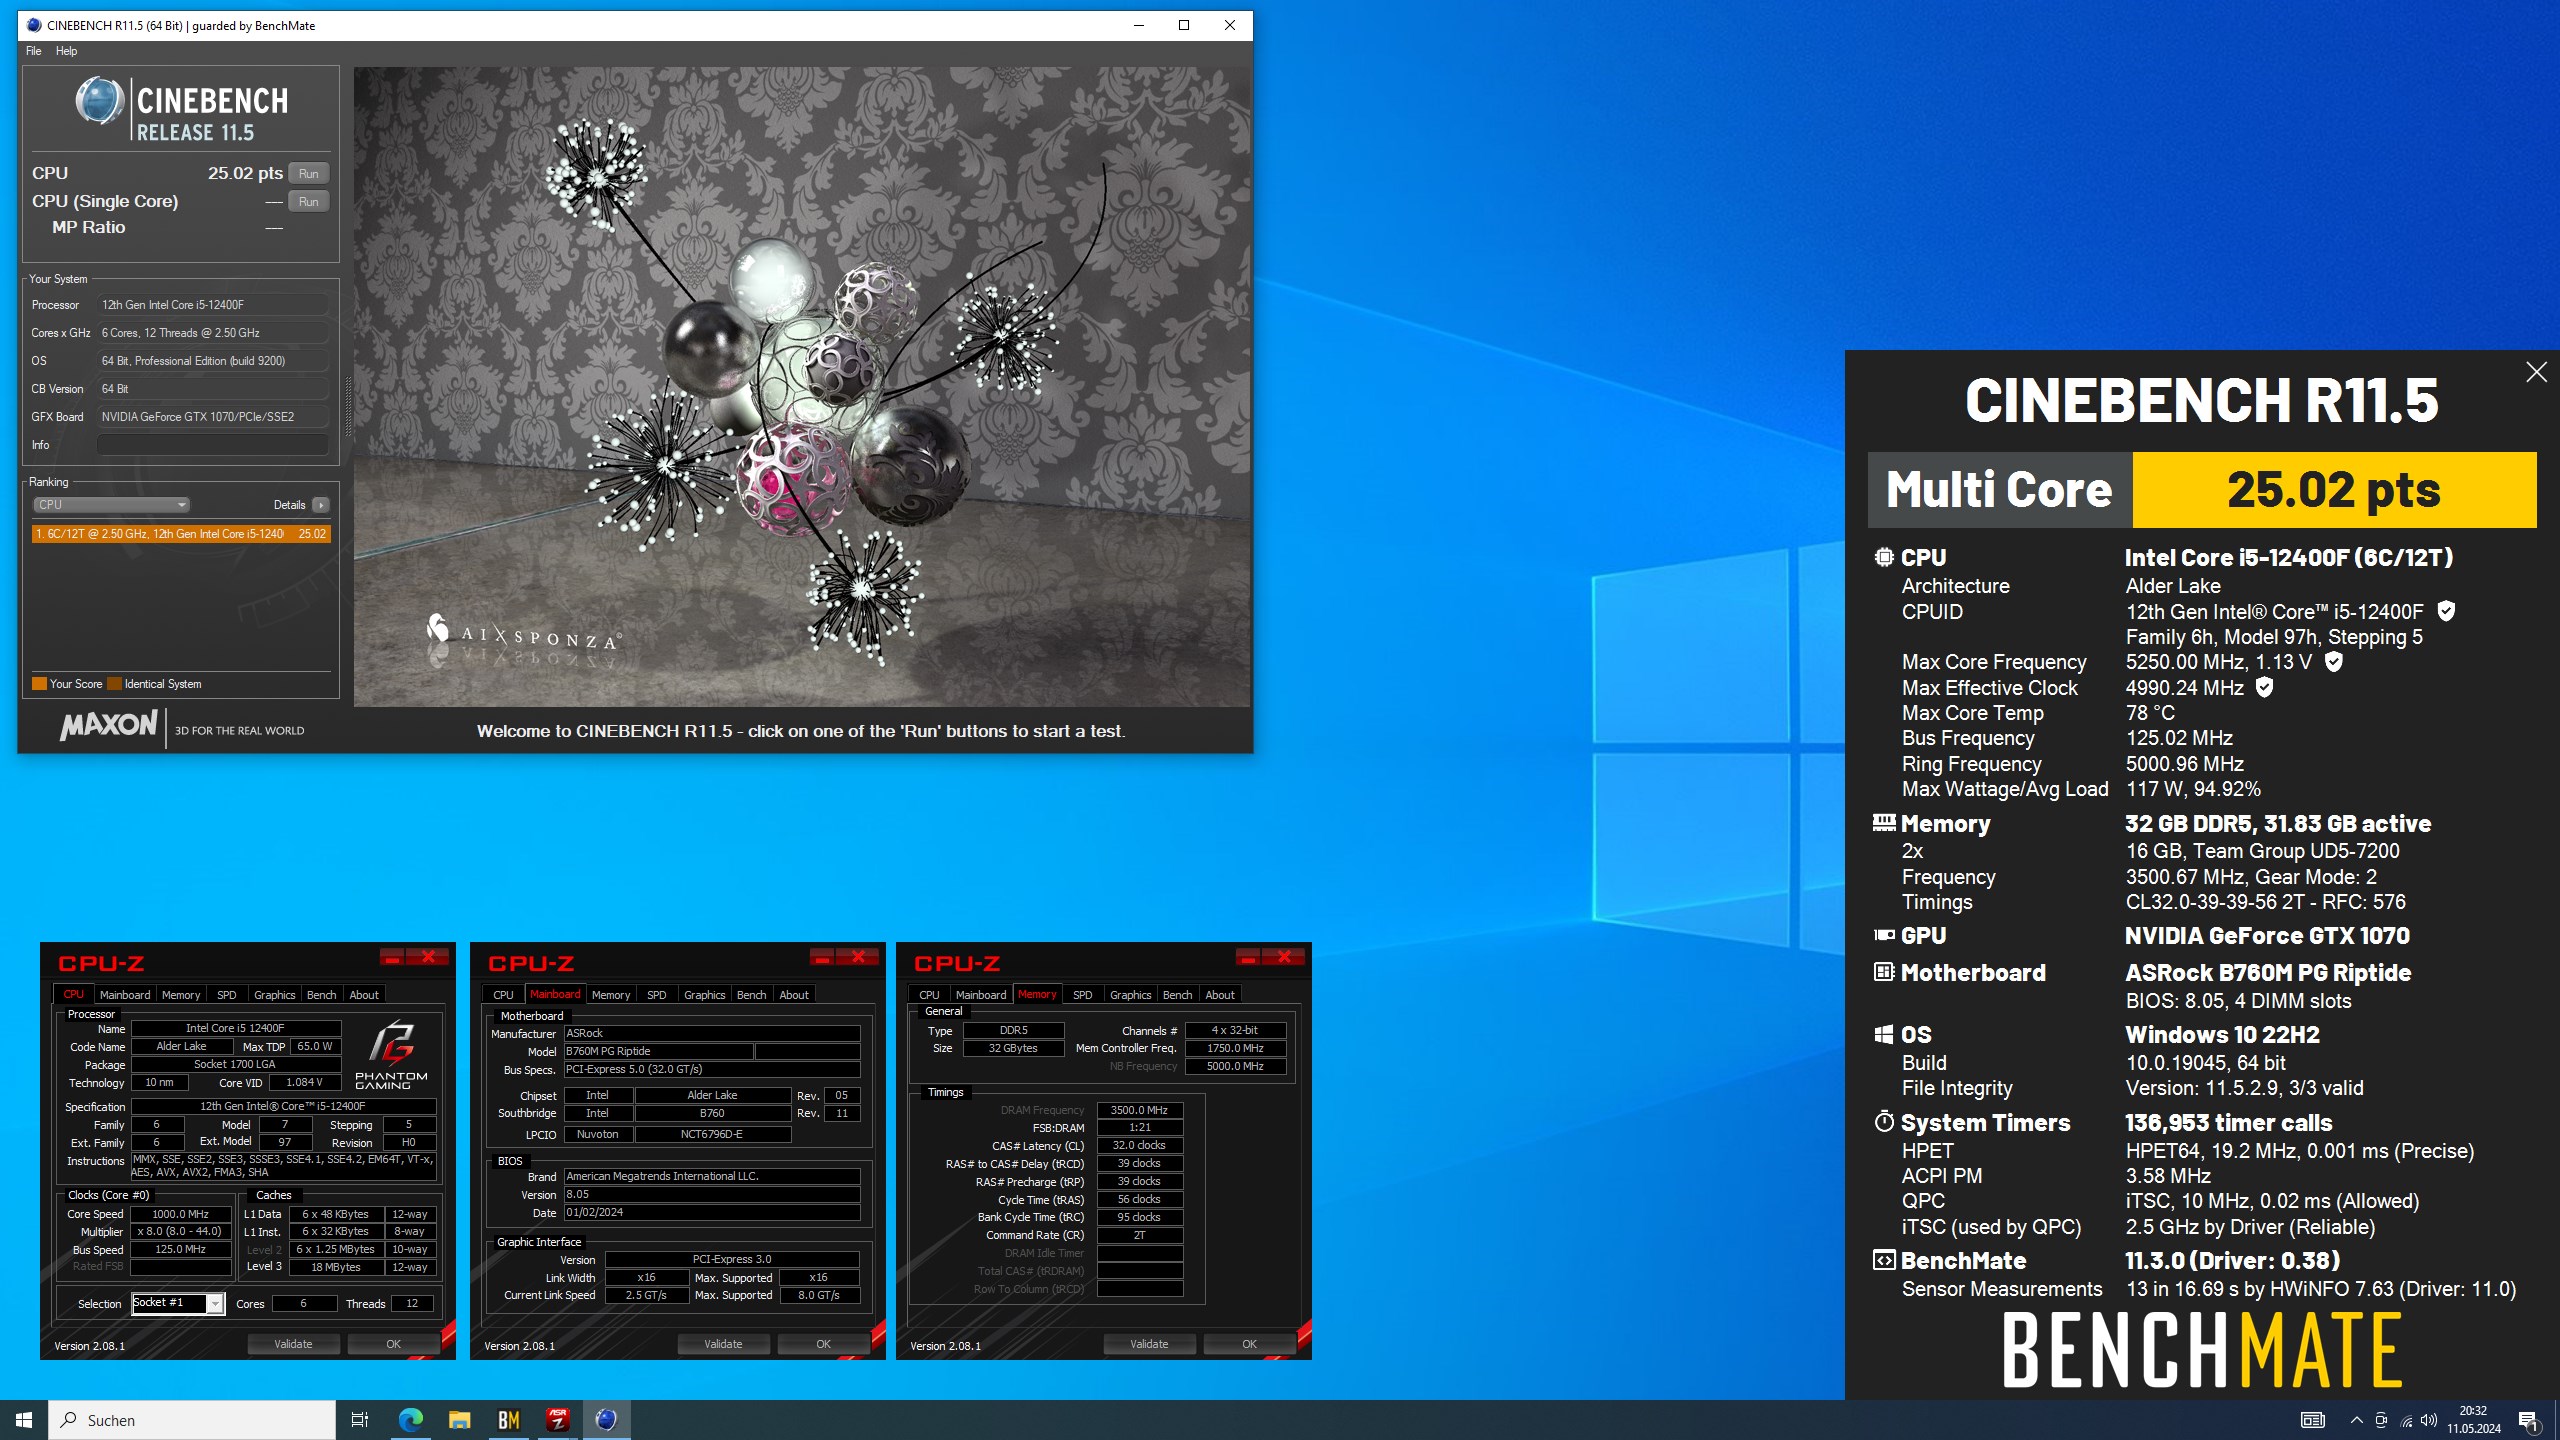
Task: Open the notification center icon with badge 1
Action: [2528, 1420]
